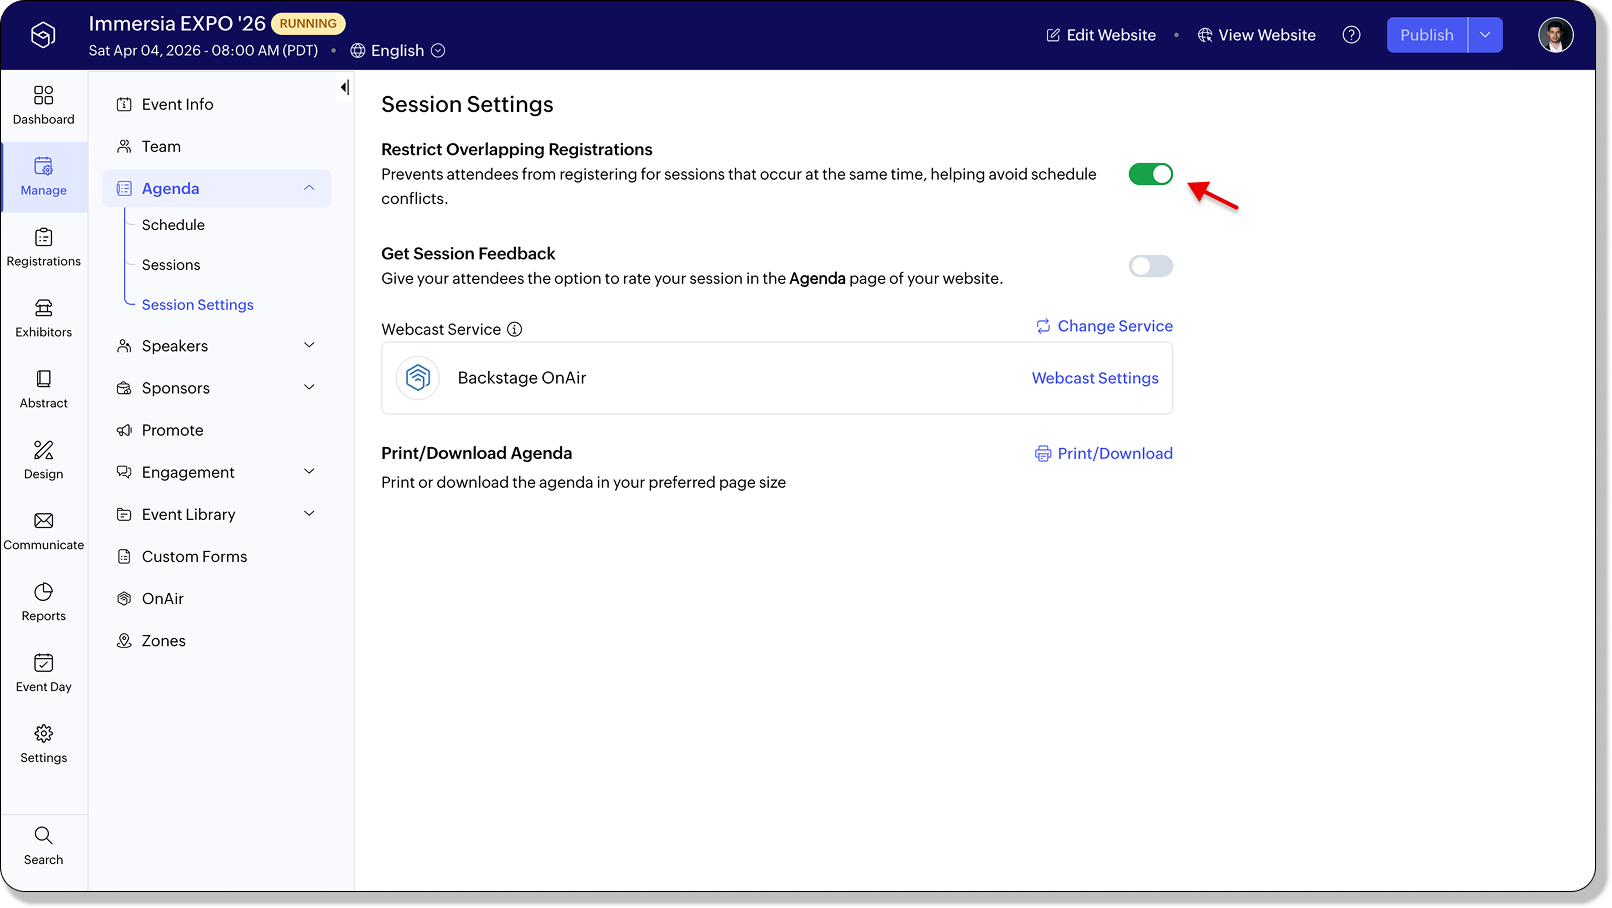Expand the Event Library section
This screenshot has width=1612, height=908.
[x=309, y=514]
